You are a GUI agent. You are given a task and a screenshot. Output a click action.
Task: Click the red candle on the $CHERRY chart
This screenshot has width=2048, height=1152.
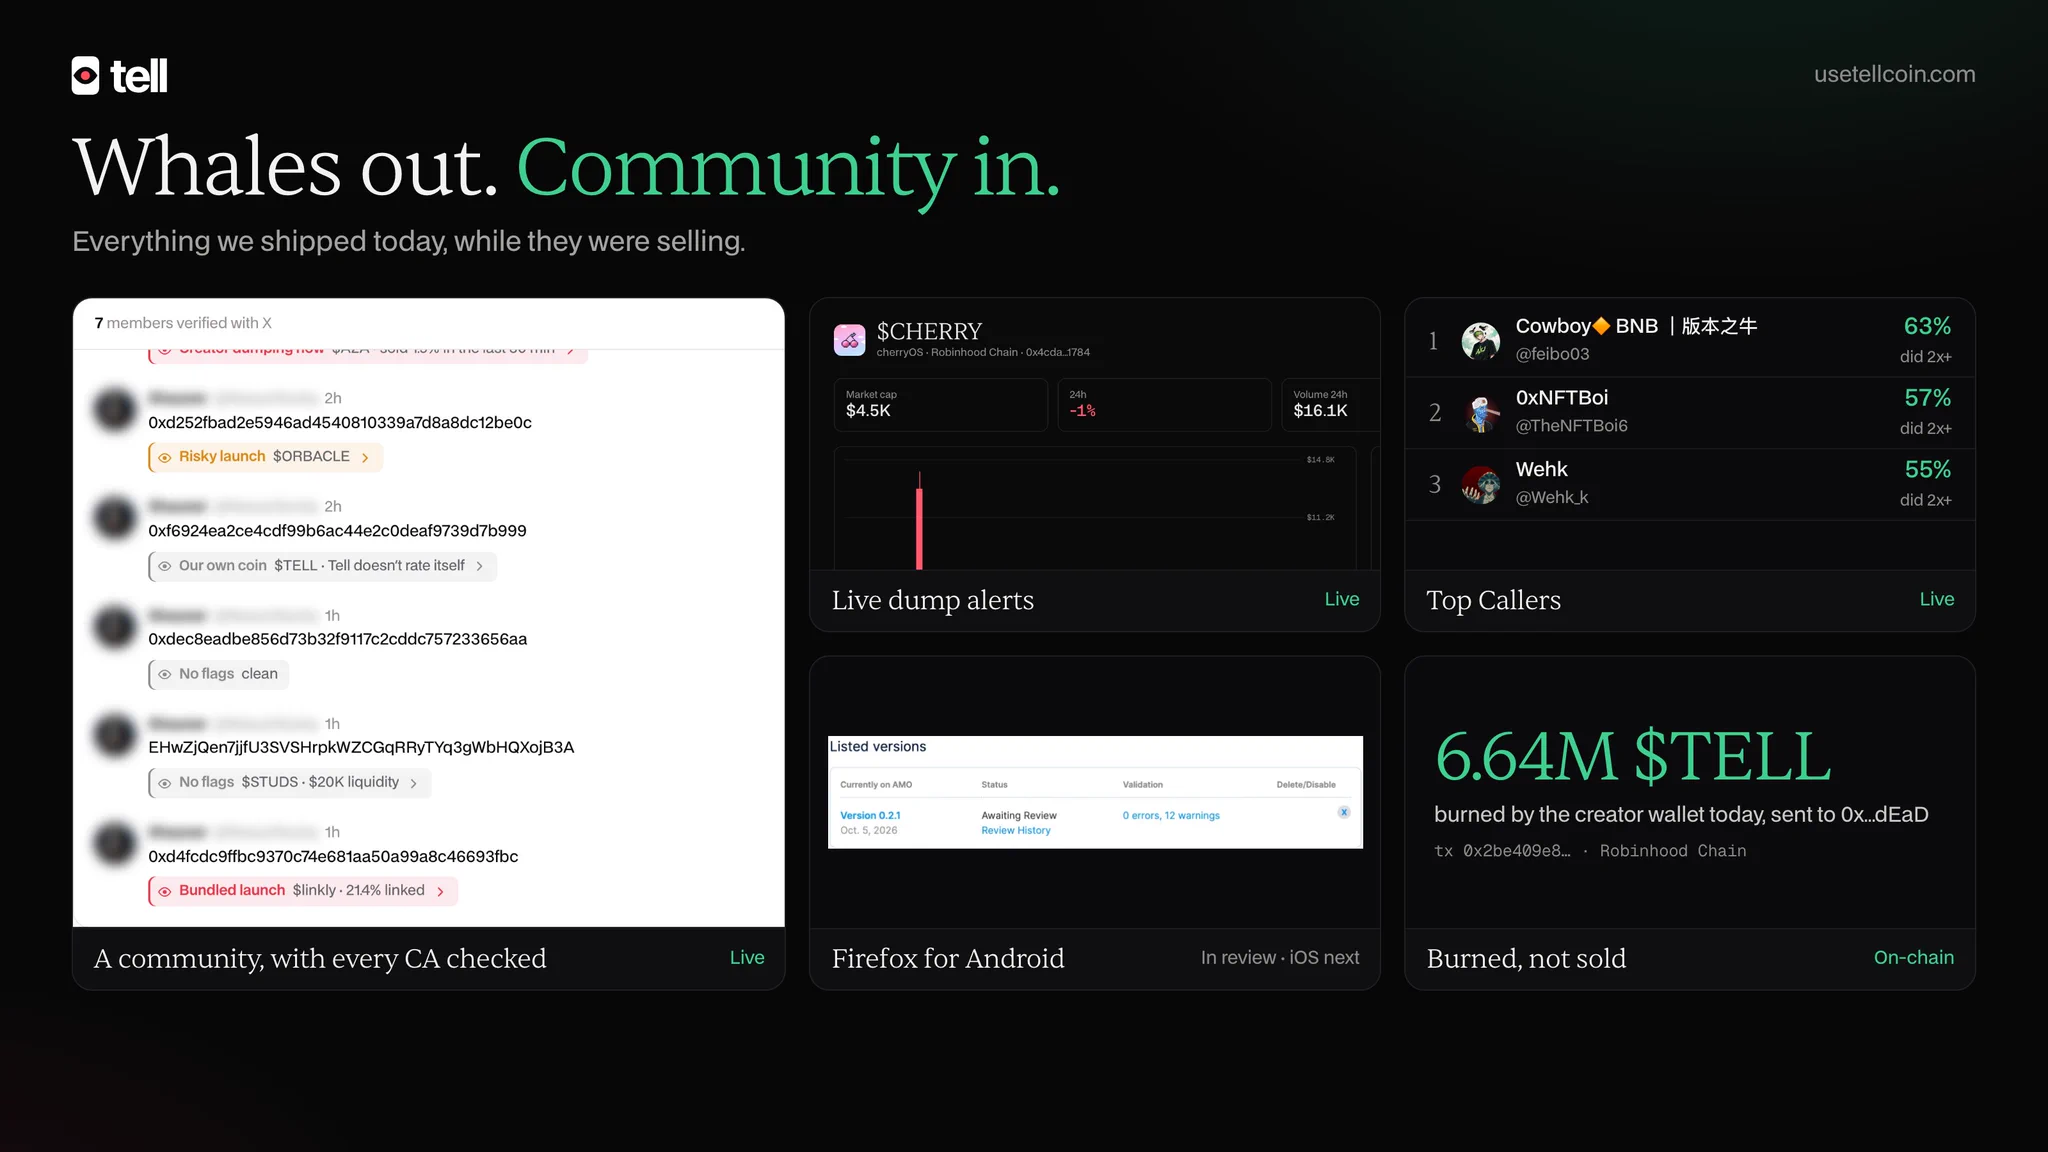919,520
